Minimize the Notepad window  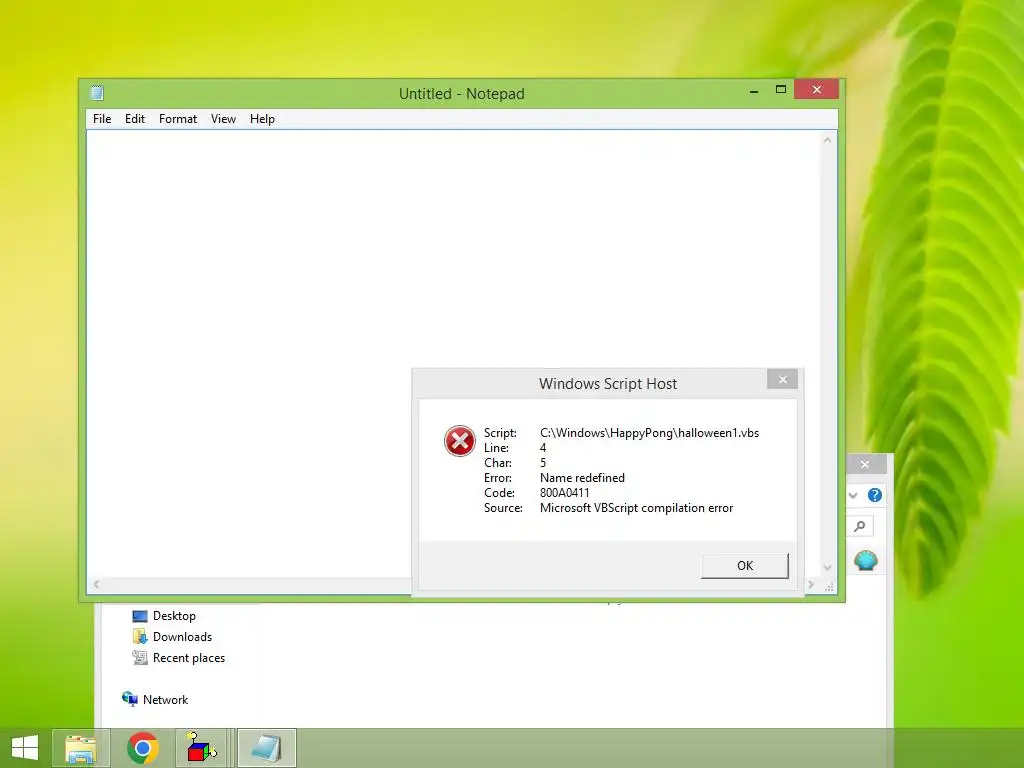click(x=754, y=90)
